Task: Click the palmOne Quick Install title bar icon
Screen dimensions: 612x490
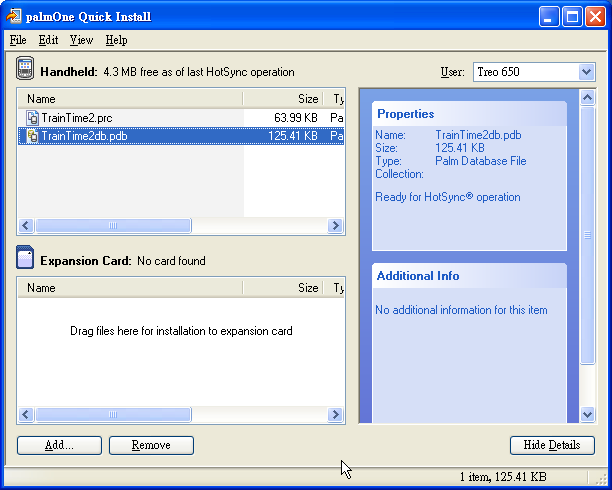Action: click(x=13, y=16)
